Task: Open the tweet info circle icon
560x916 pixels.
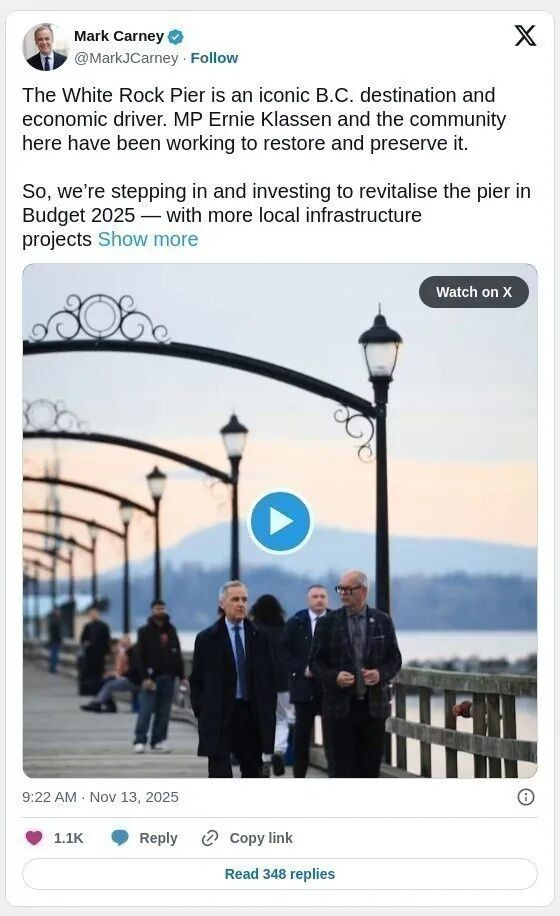Action: coord(526,797)
